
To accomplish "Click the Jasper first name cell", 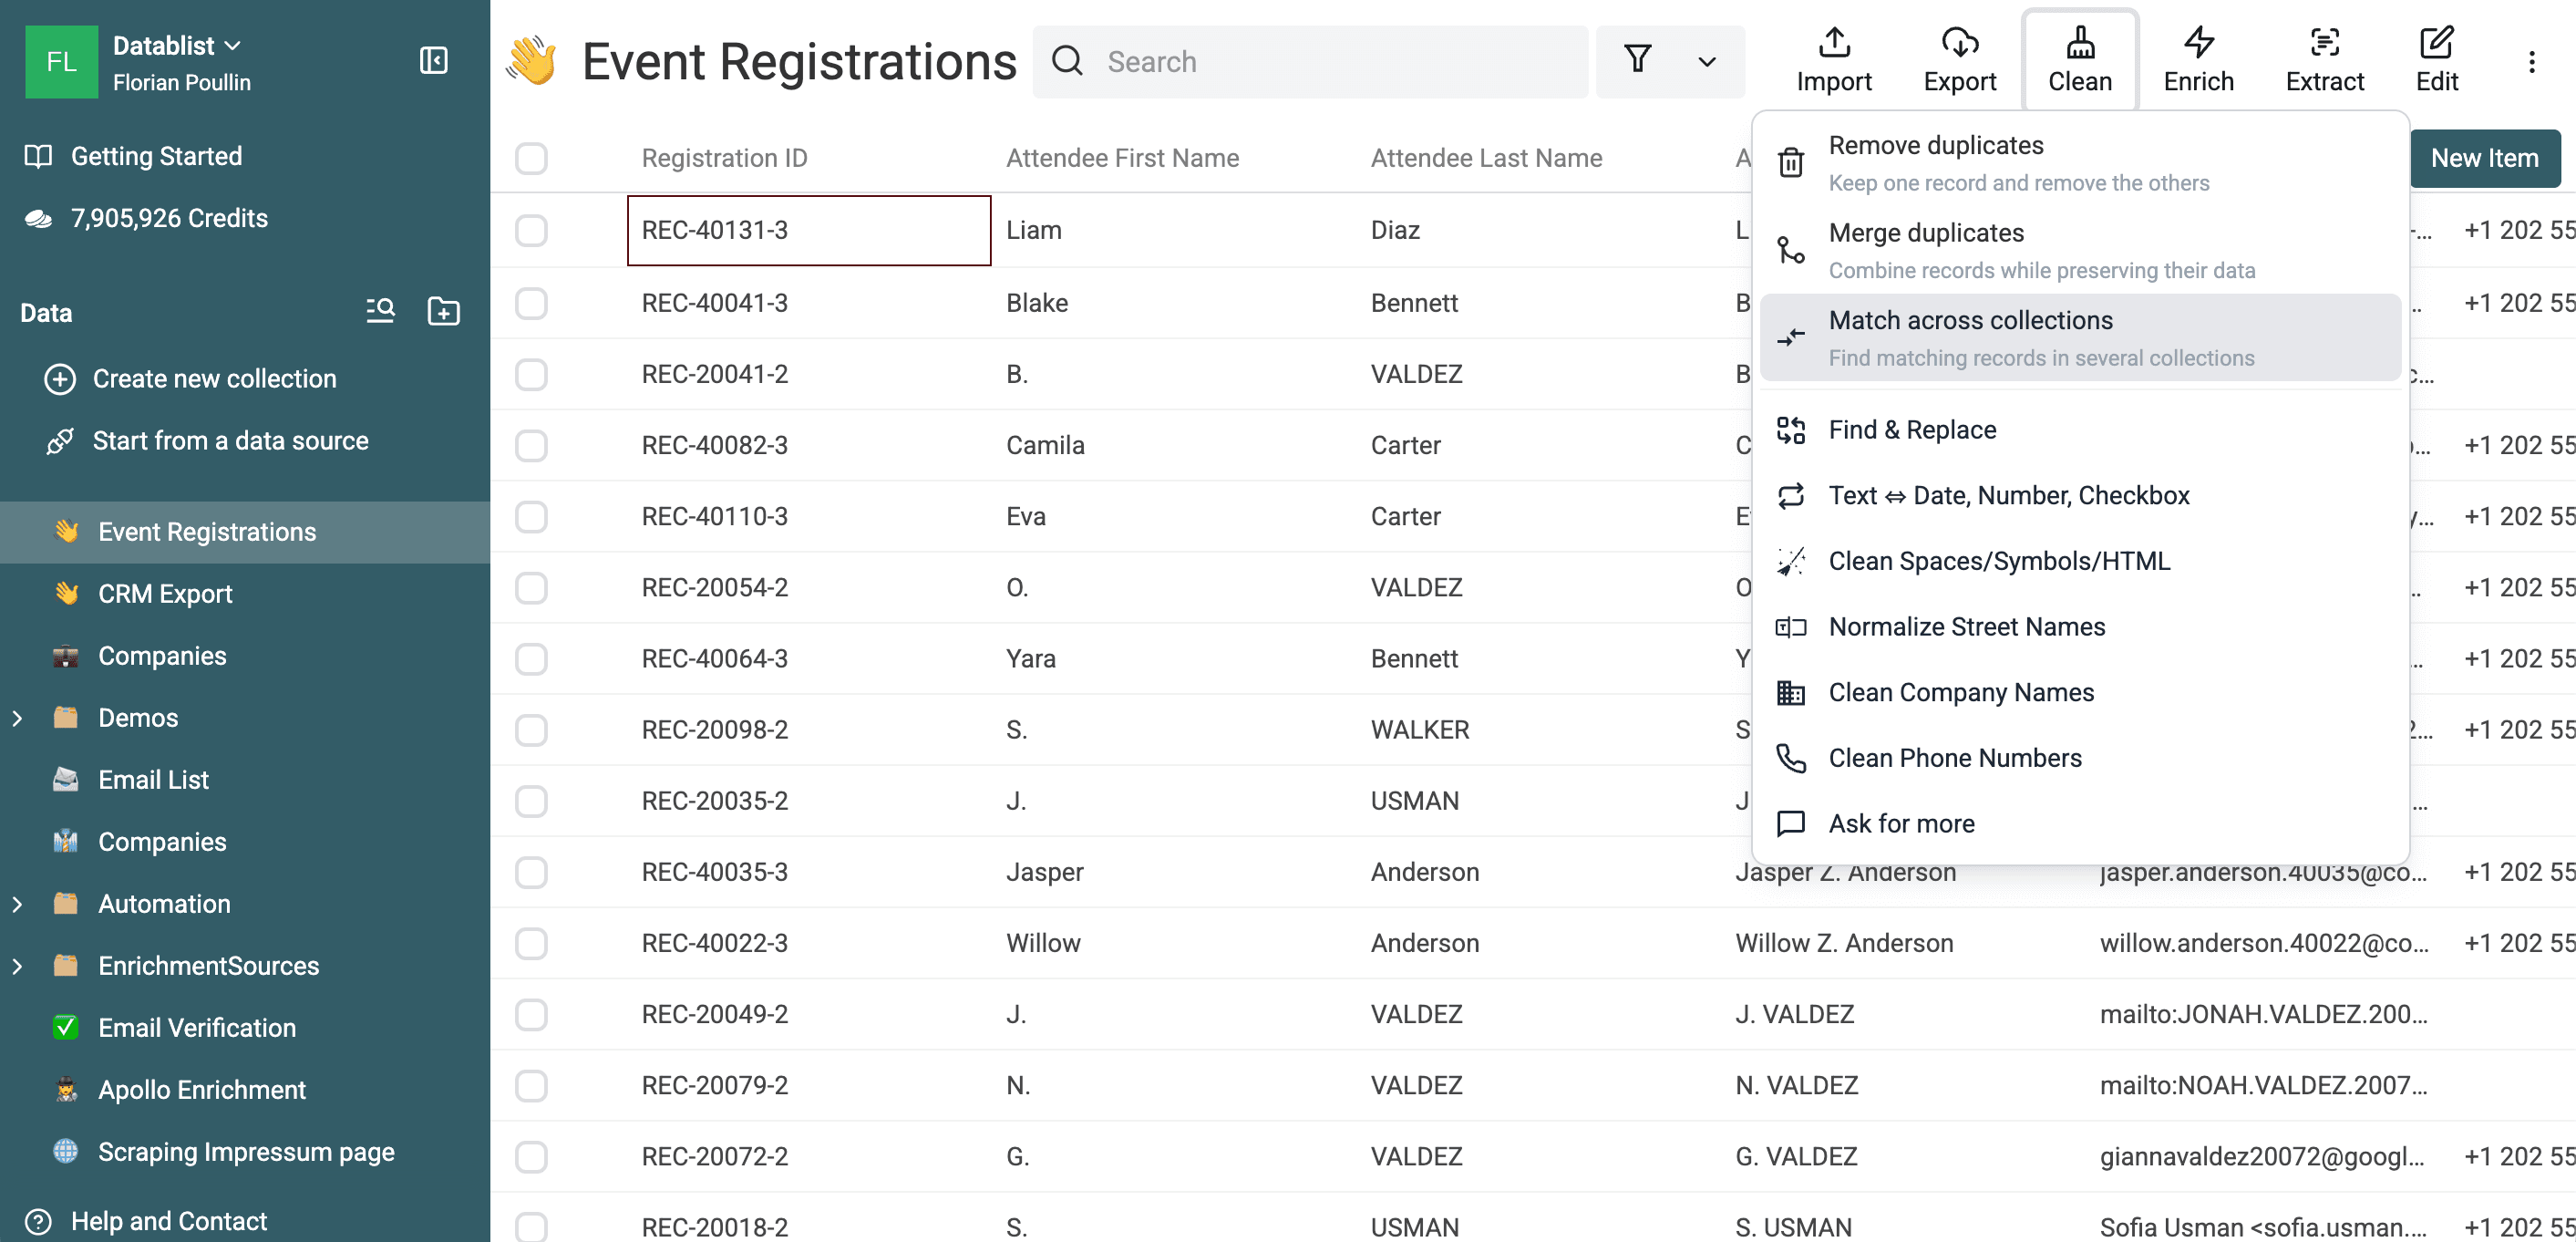I will pos(1172,872).
